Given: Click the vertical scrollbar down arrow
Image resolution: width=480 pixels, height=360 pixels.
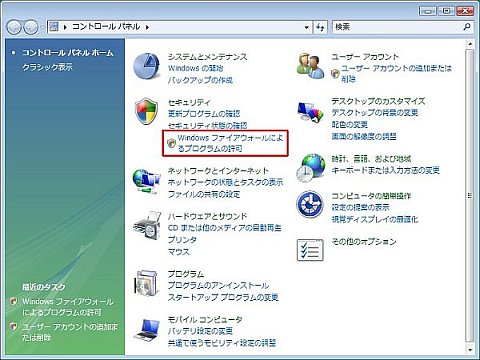Looking at the screenshot, I should point(470,350).
